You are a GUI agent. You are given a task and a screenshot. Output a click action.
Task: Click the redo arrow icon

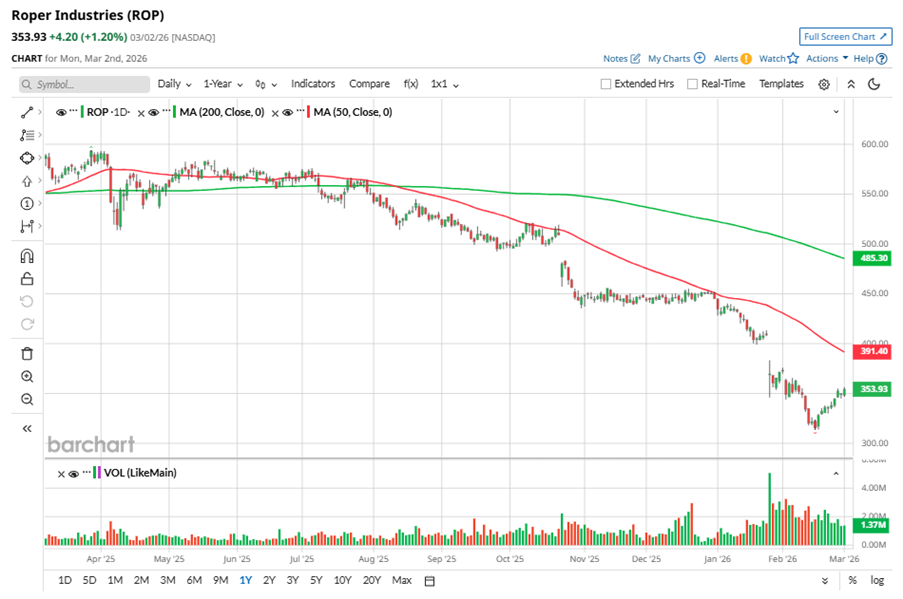coord(26,324)
